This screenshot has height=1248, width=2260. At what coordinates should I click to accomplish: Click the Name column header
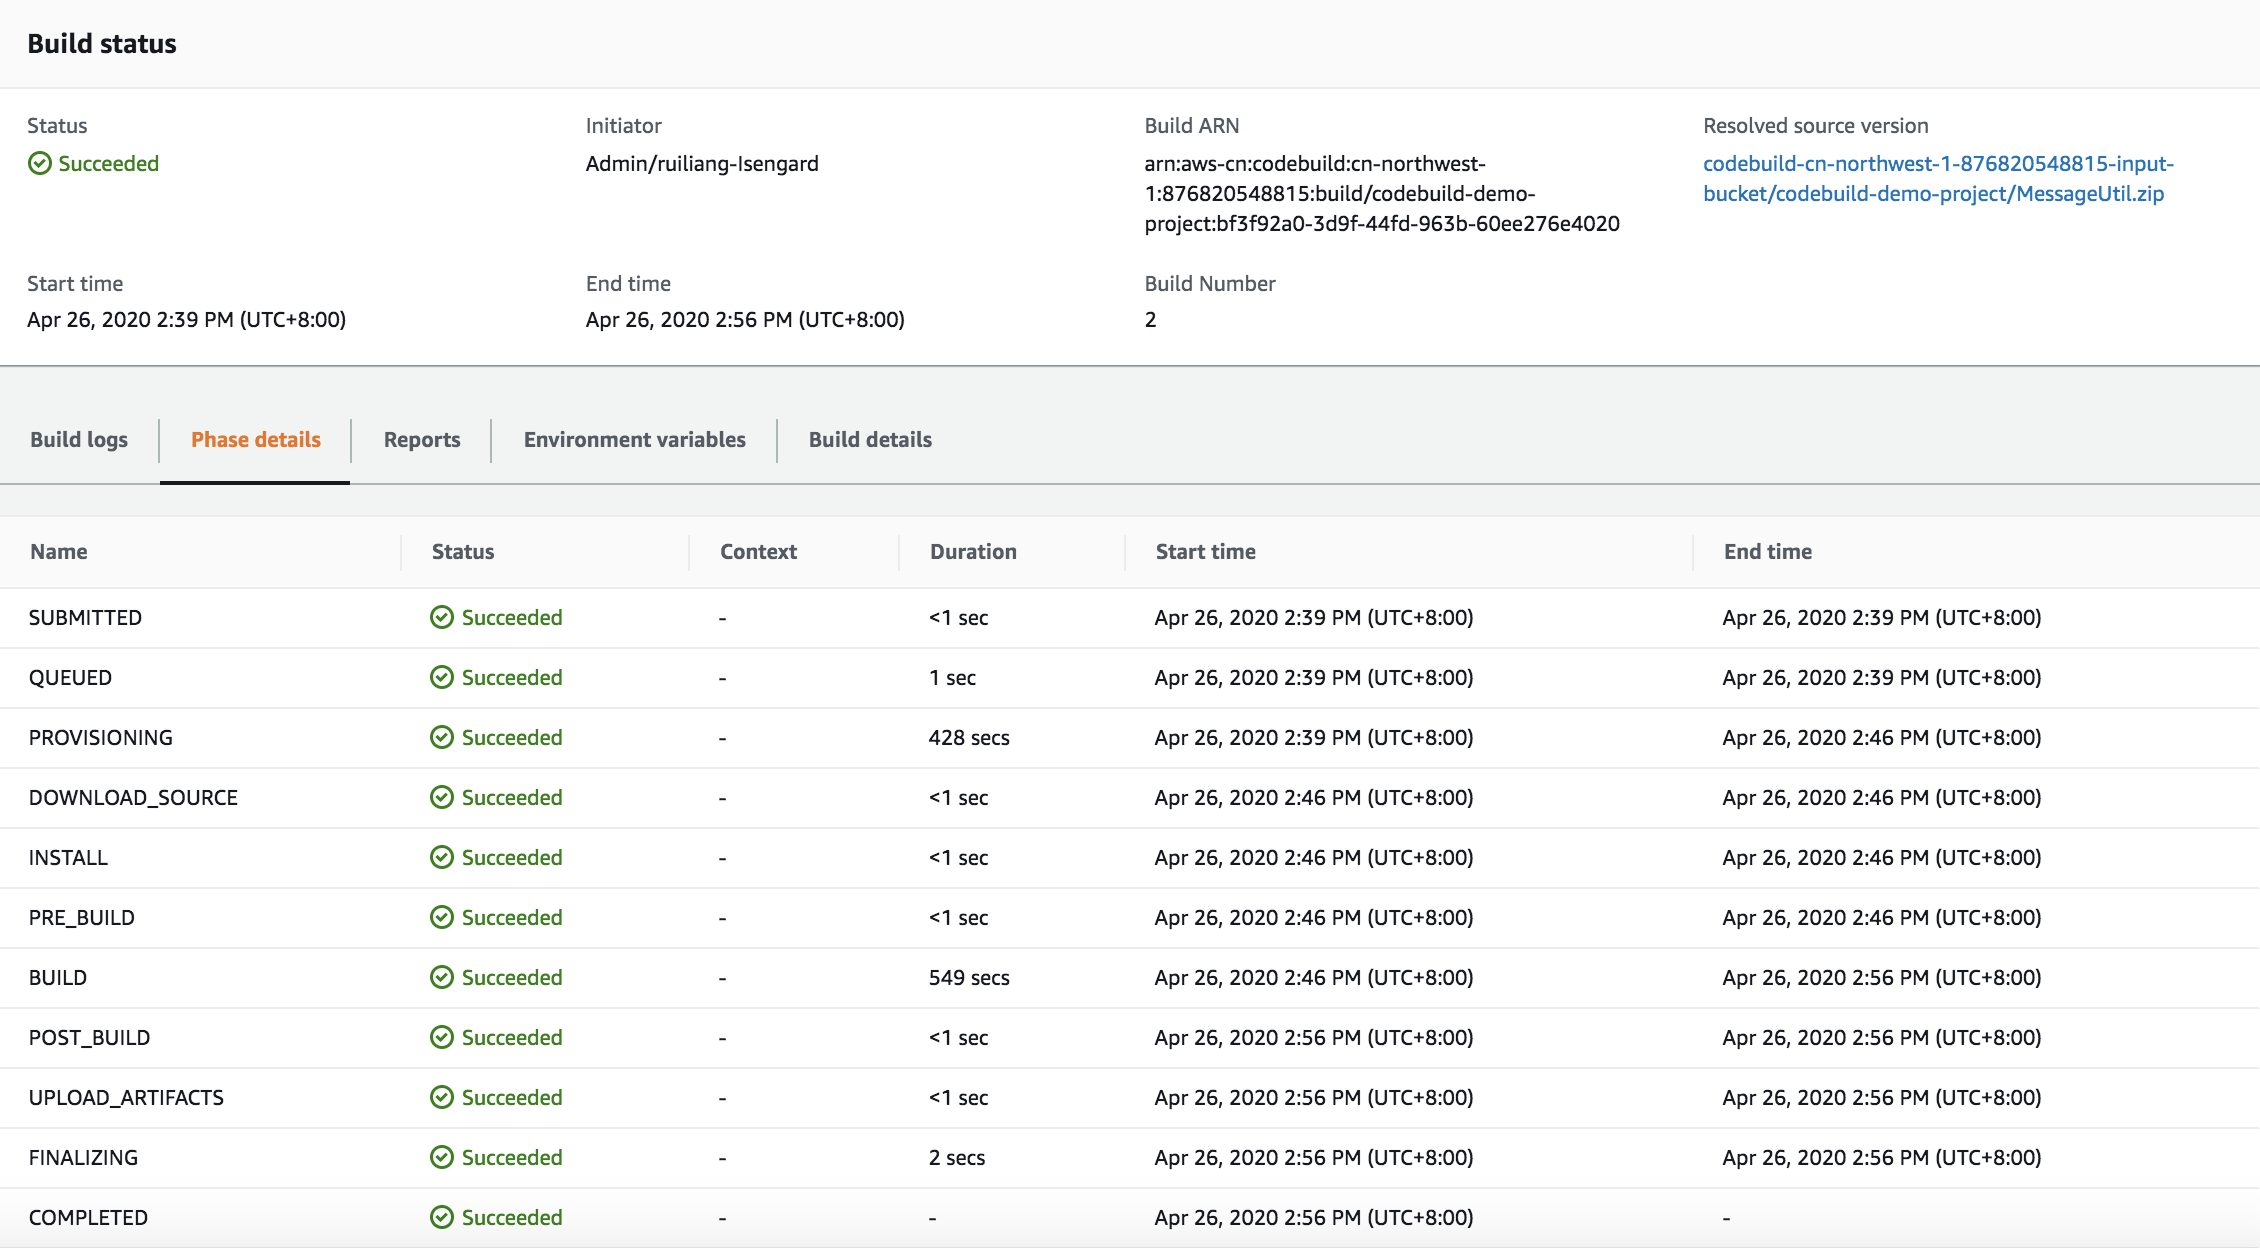pyautogui.click(x=59, y=552)
